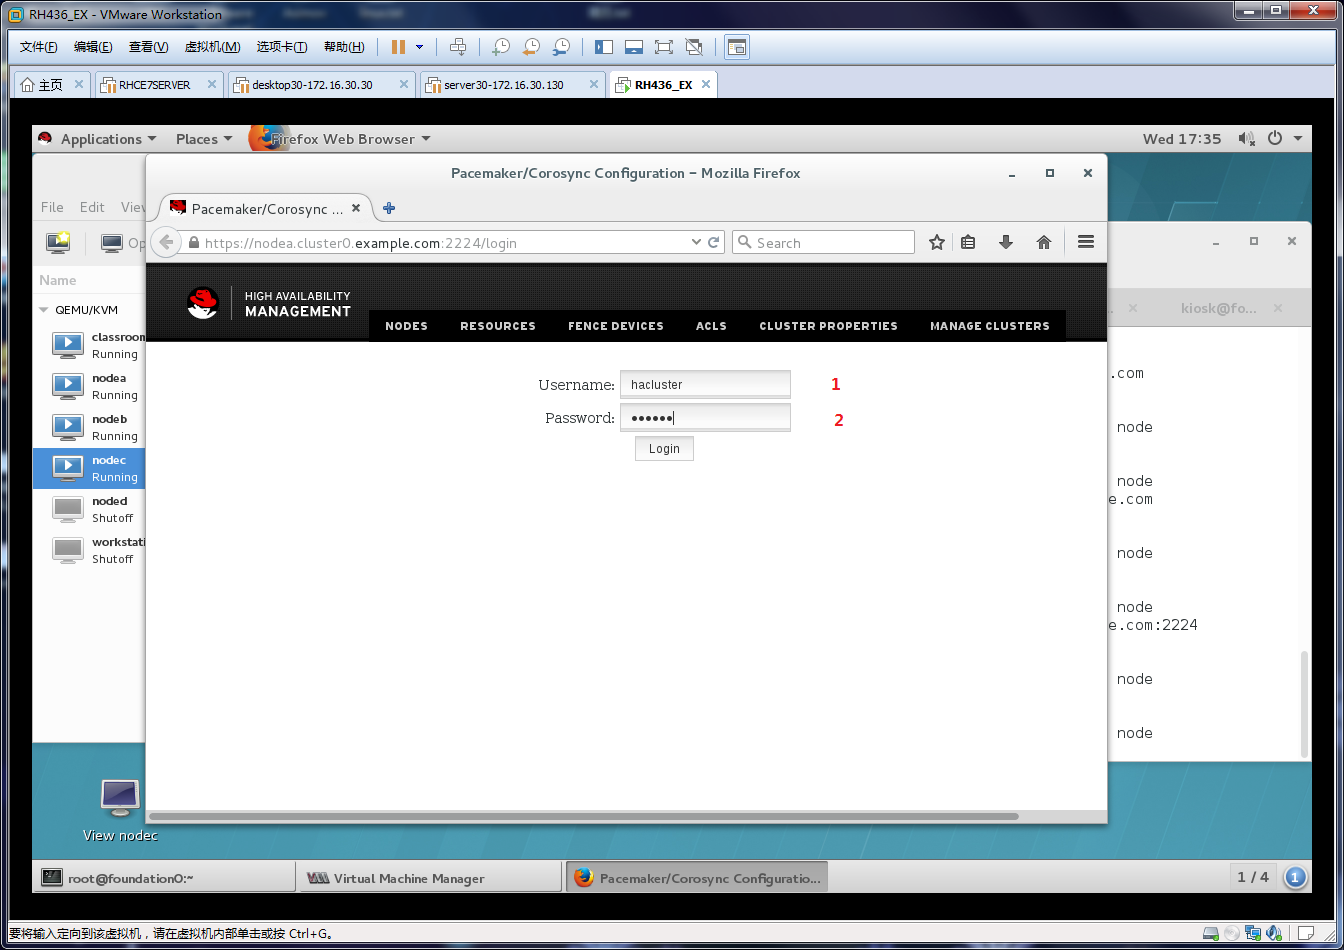This screenshot has width=1344, height=950.
Task: Open the 帮助(H) menu
Action: click(x=344, y=47)
